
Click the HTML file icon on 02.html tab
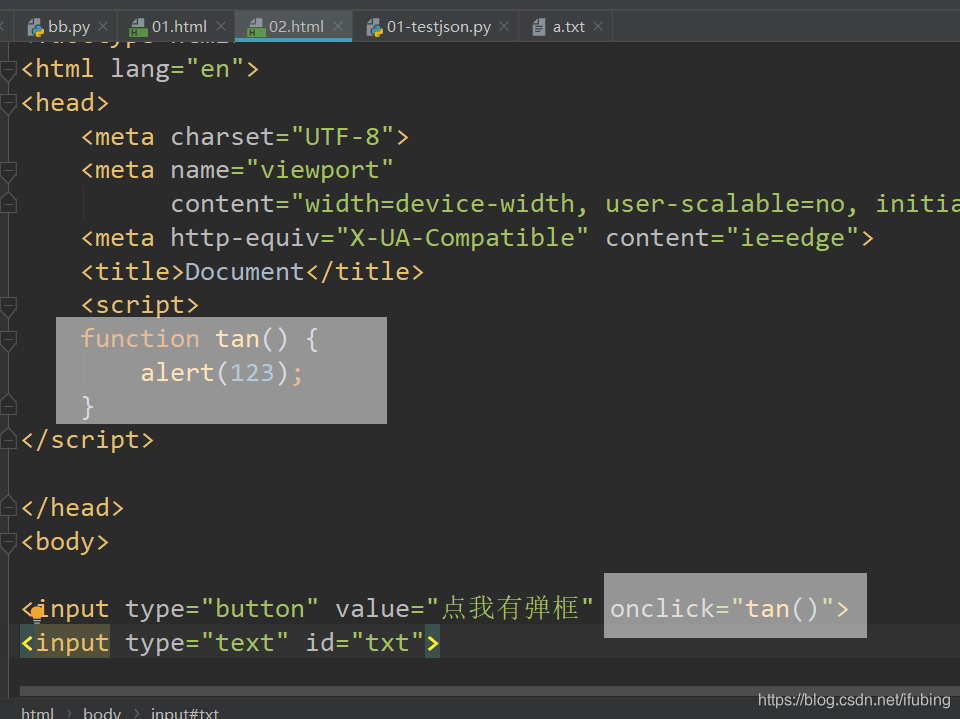pos(256,27)
